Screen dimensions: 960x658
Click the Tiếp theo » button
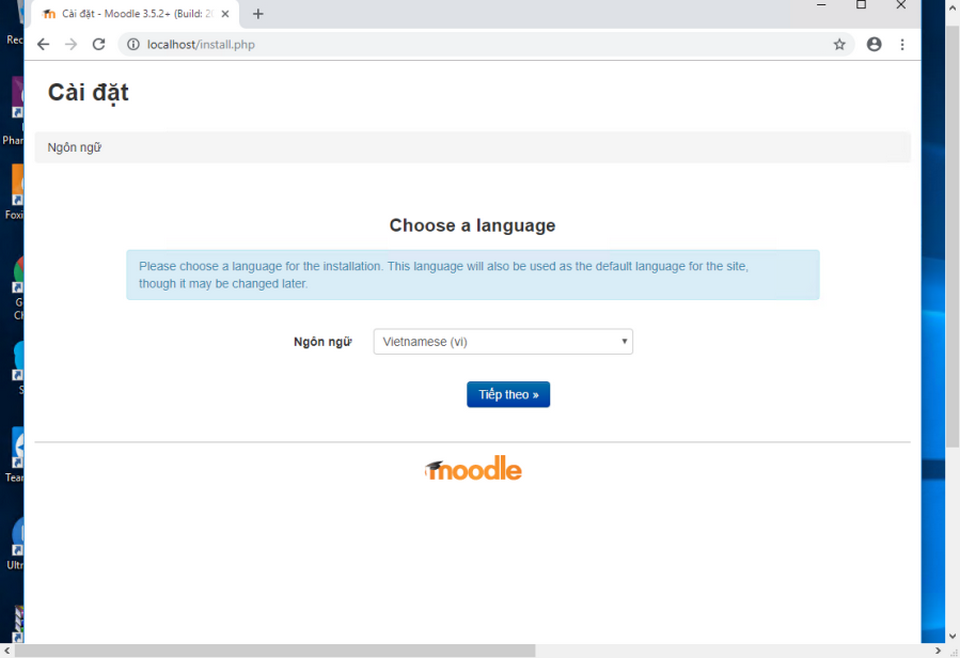[x=508, y=394]
